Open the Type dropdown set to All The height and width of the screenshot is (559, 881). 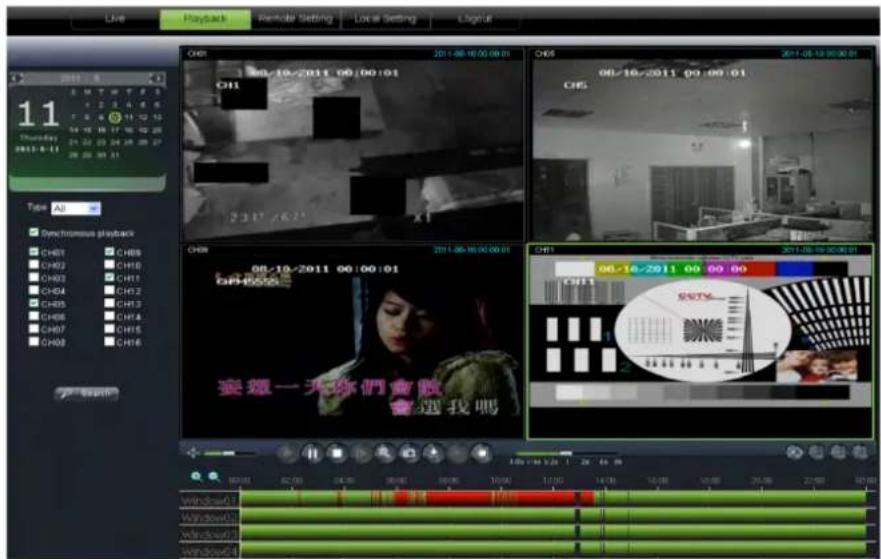(76, 208)
